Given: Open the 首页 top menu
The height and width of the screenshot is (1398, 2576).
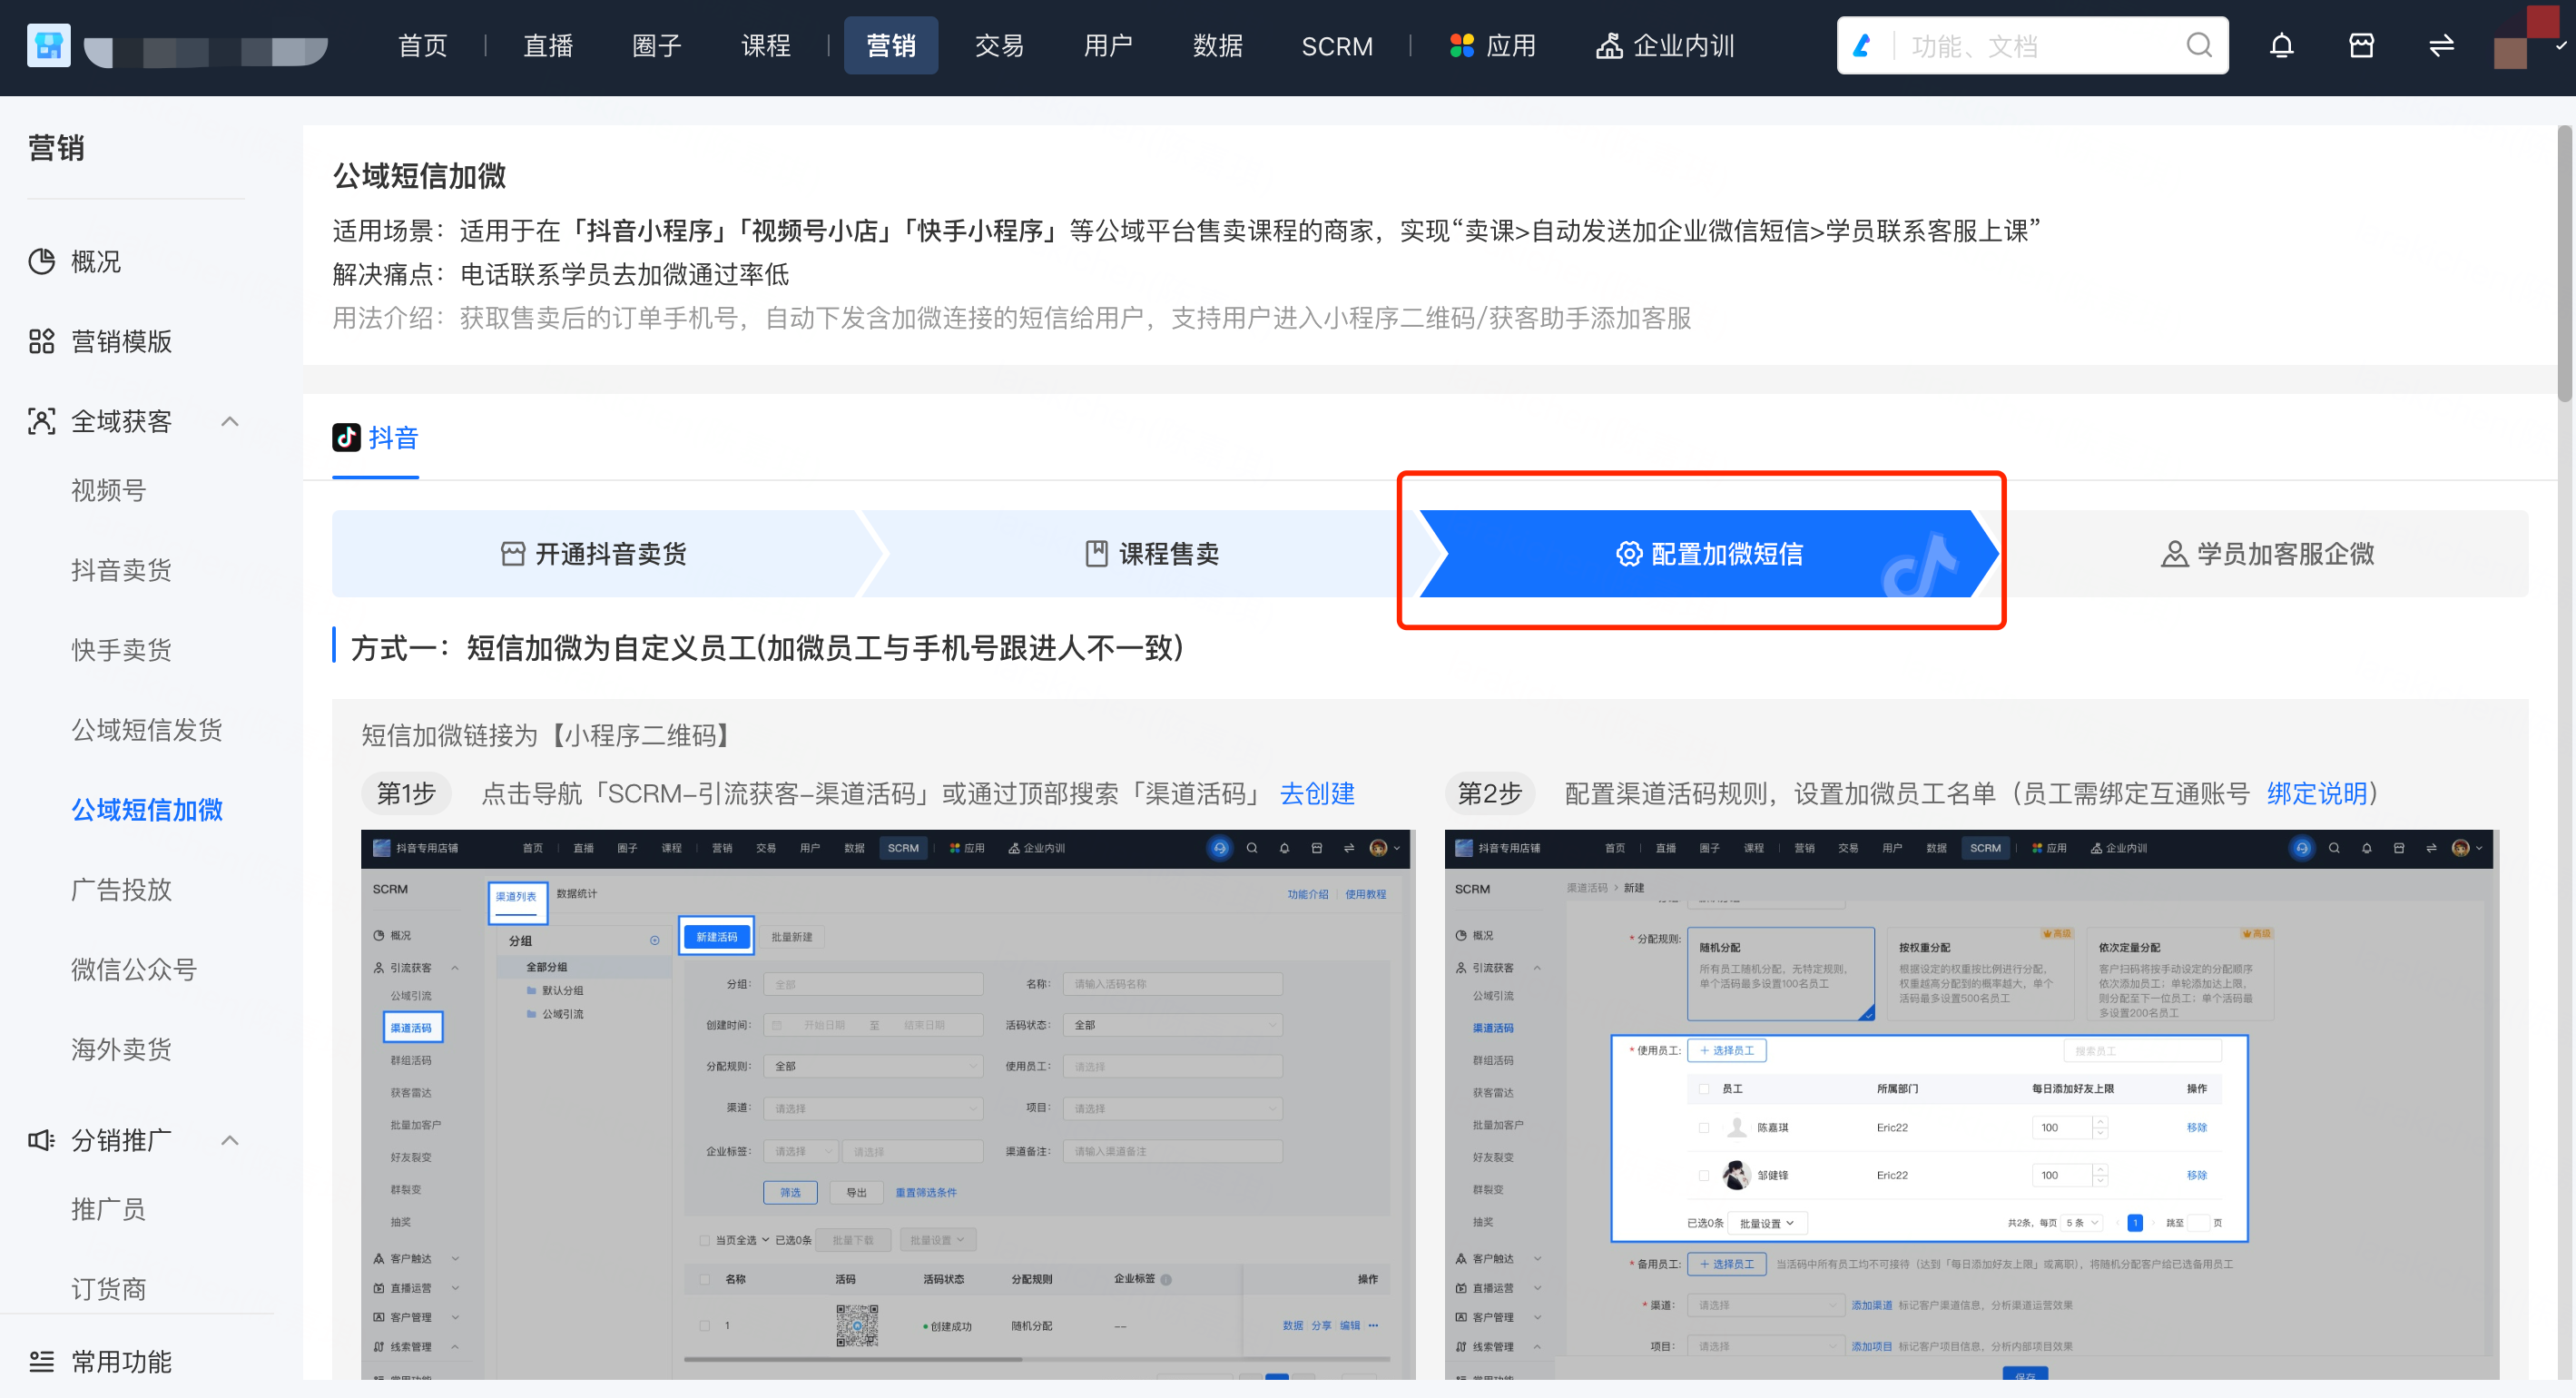Looking at the screenshot, I should (x=422, y=46).
